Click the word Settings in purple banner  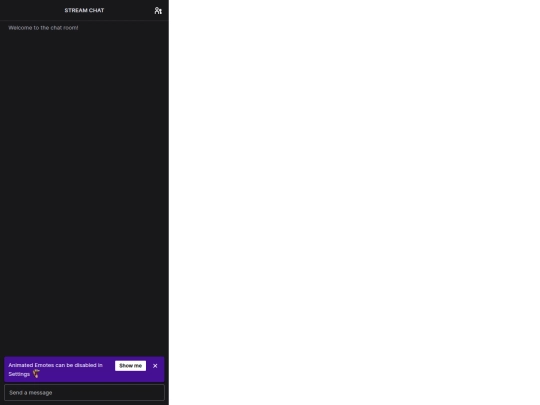click(19, 374)
